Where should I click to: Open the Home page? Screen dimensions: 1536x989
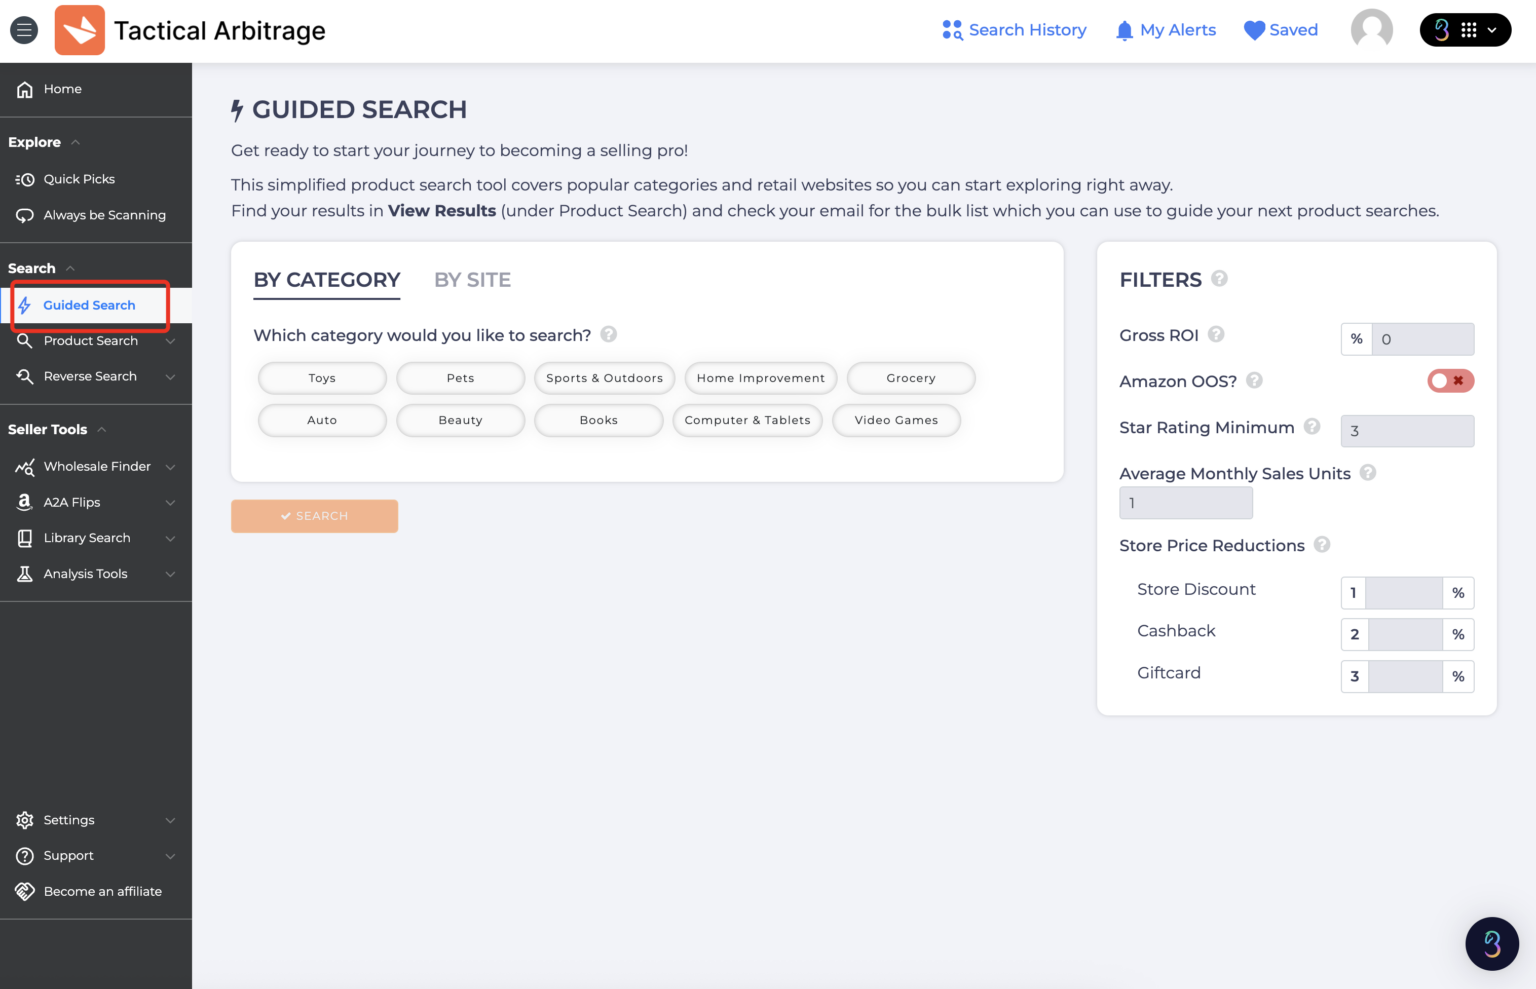point(62,89)
